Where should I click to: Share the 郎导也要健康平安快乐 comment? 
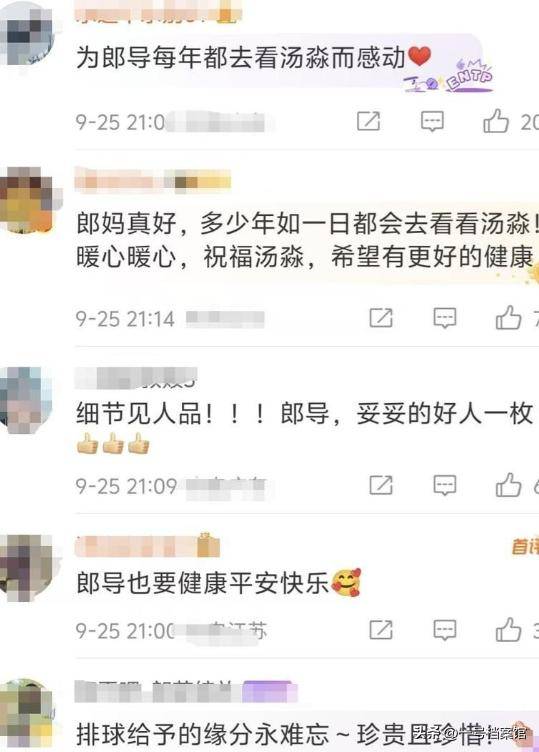pos(381,629)
